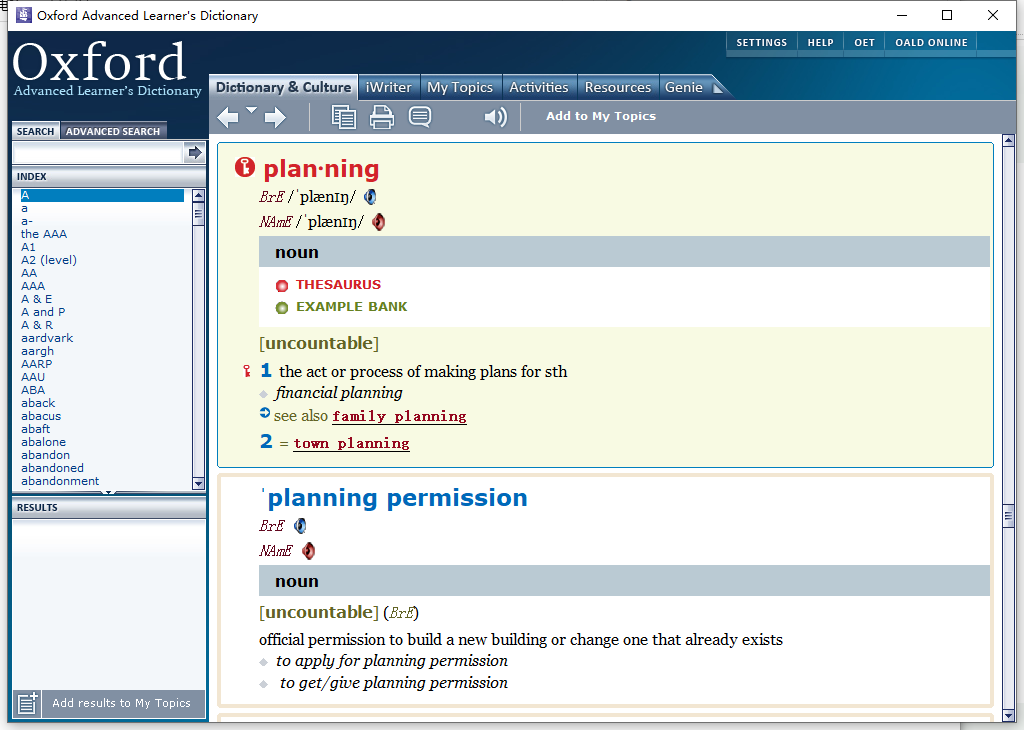
Task: Open the notes speech bubble icon
Action: click(420, 117)
